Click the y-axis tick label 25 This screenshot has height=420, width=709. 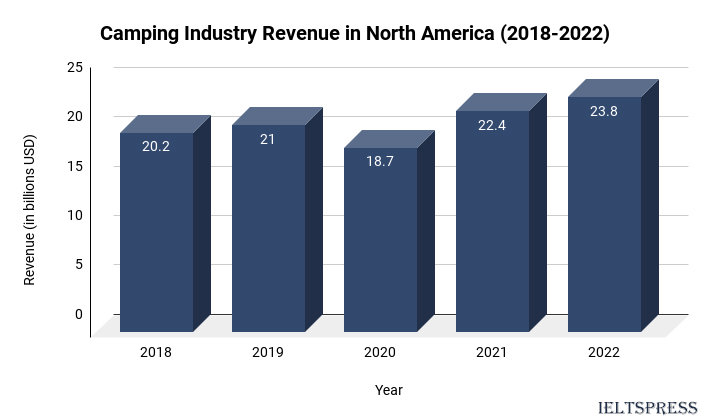tap(75, 67)
